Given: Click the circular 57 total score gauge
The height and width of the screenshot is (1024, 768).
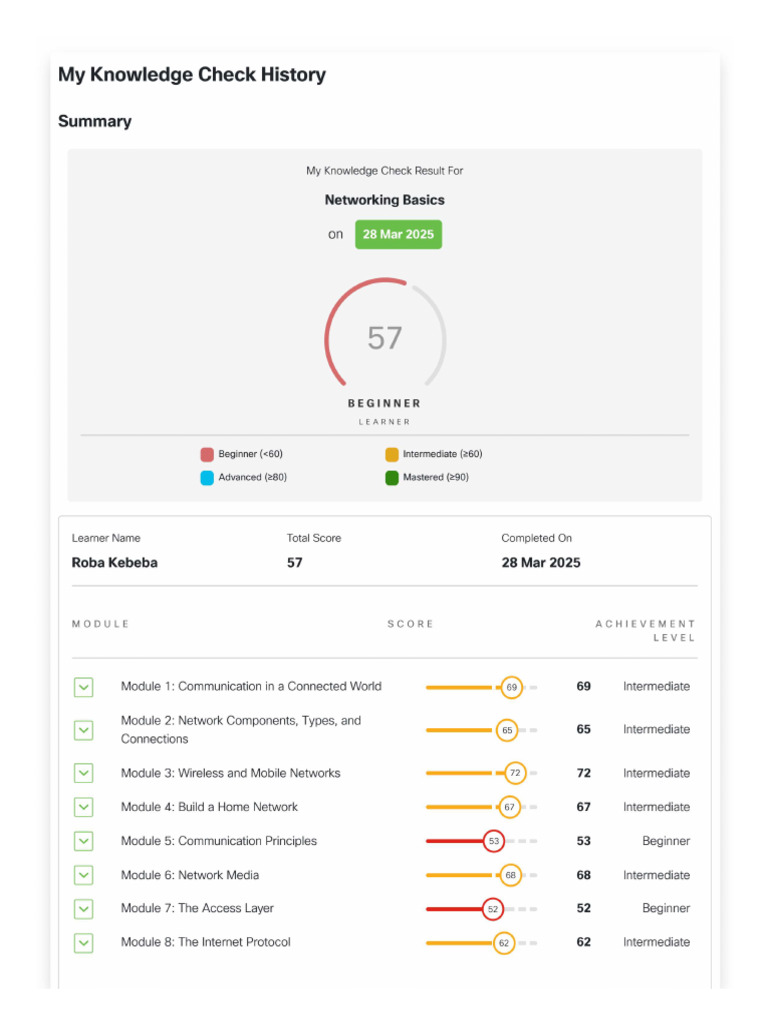Looking at the screenshot, I should point(385,337).
